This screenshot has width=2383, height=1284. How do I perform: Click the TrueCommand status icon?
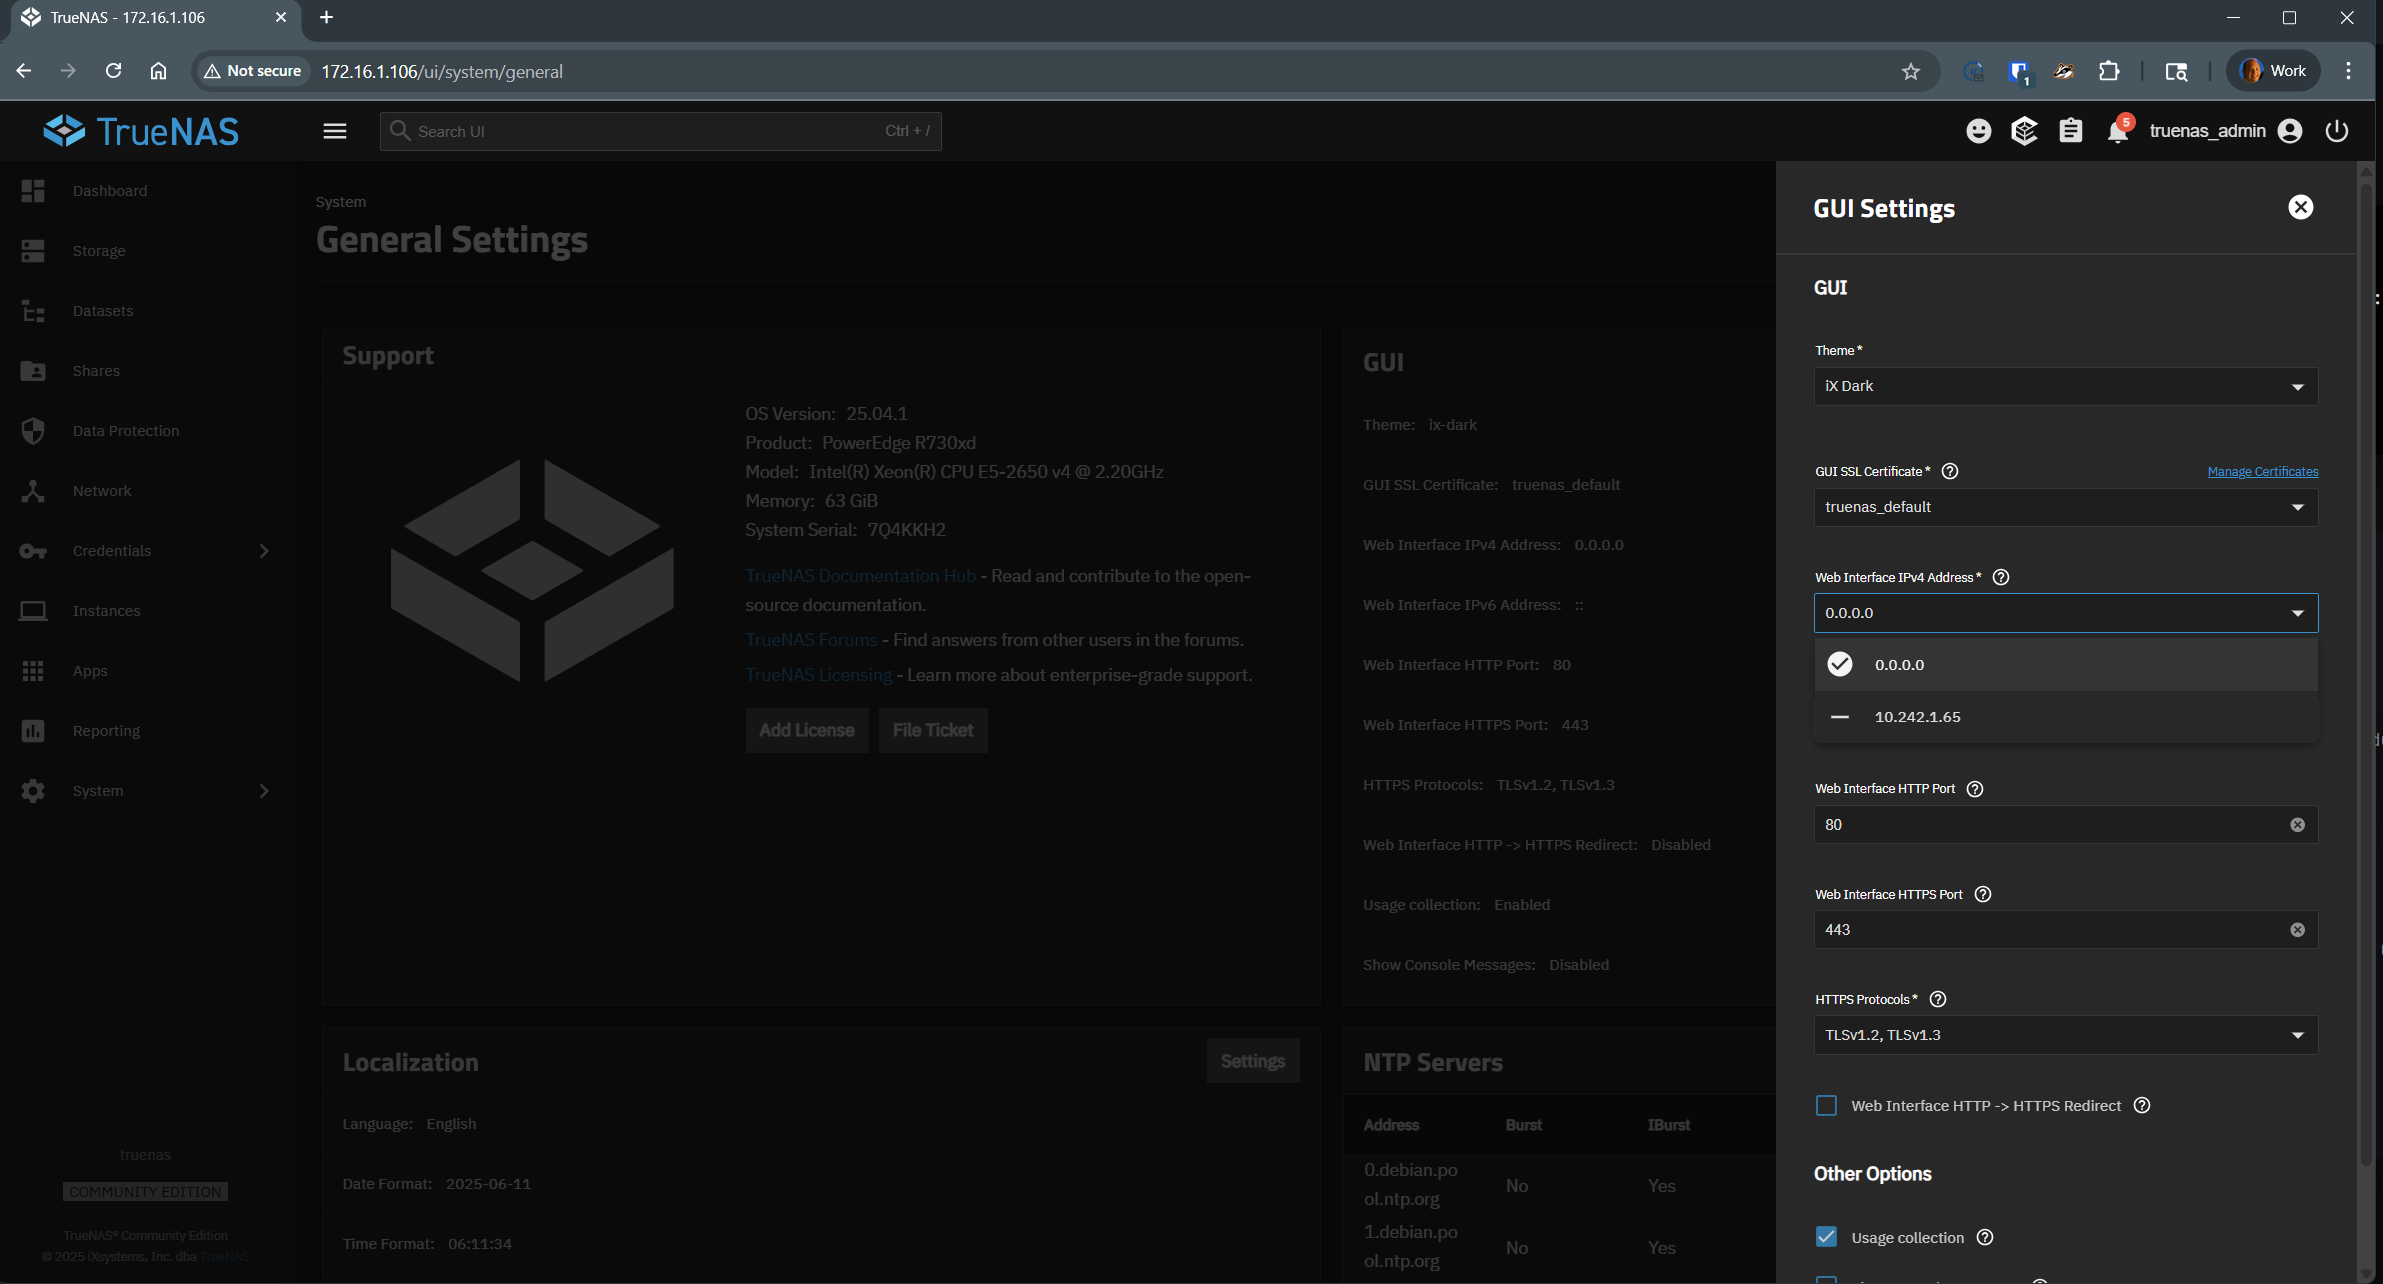click(x=2024, y=131)
